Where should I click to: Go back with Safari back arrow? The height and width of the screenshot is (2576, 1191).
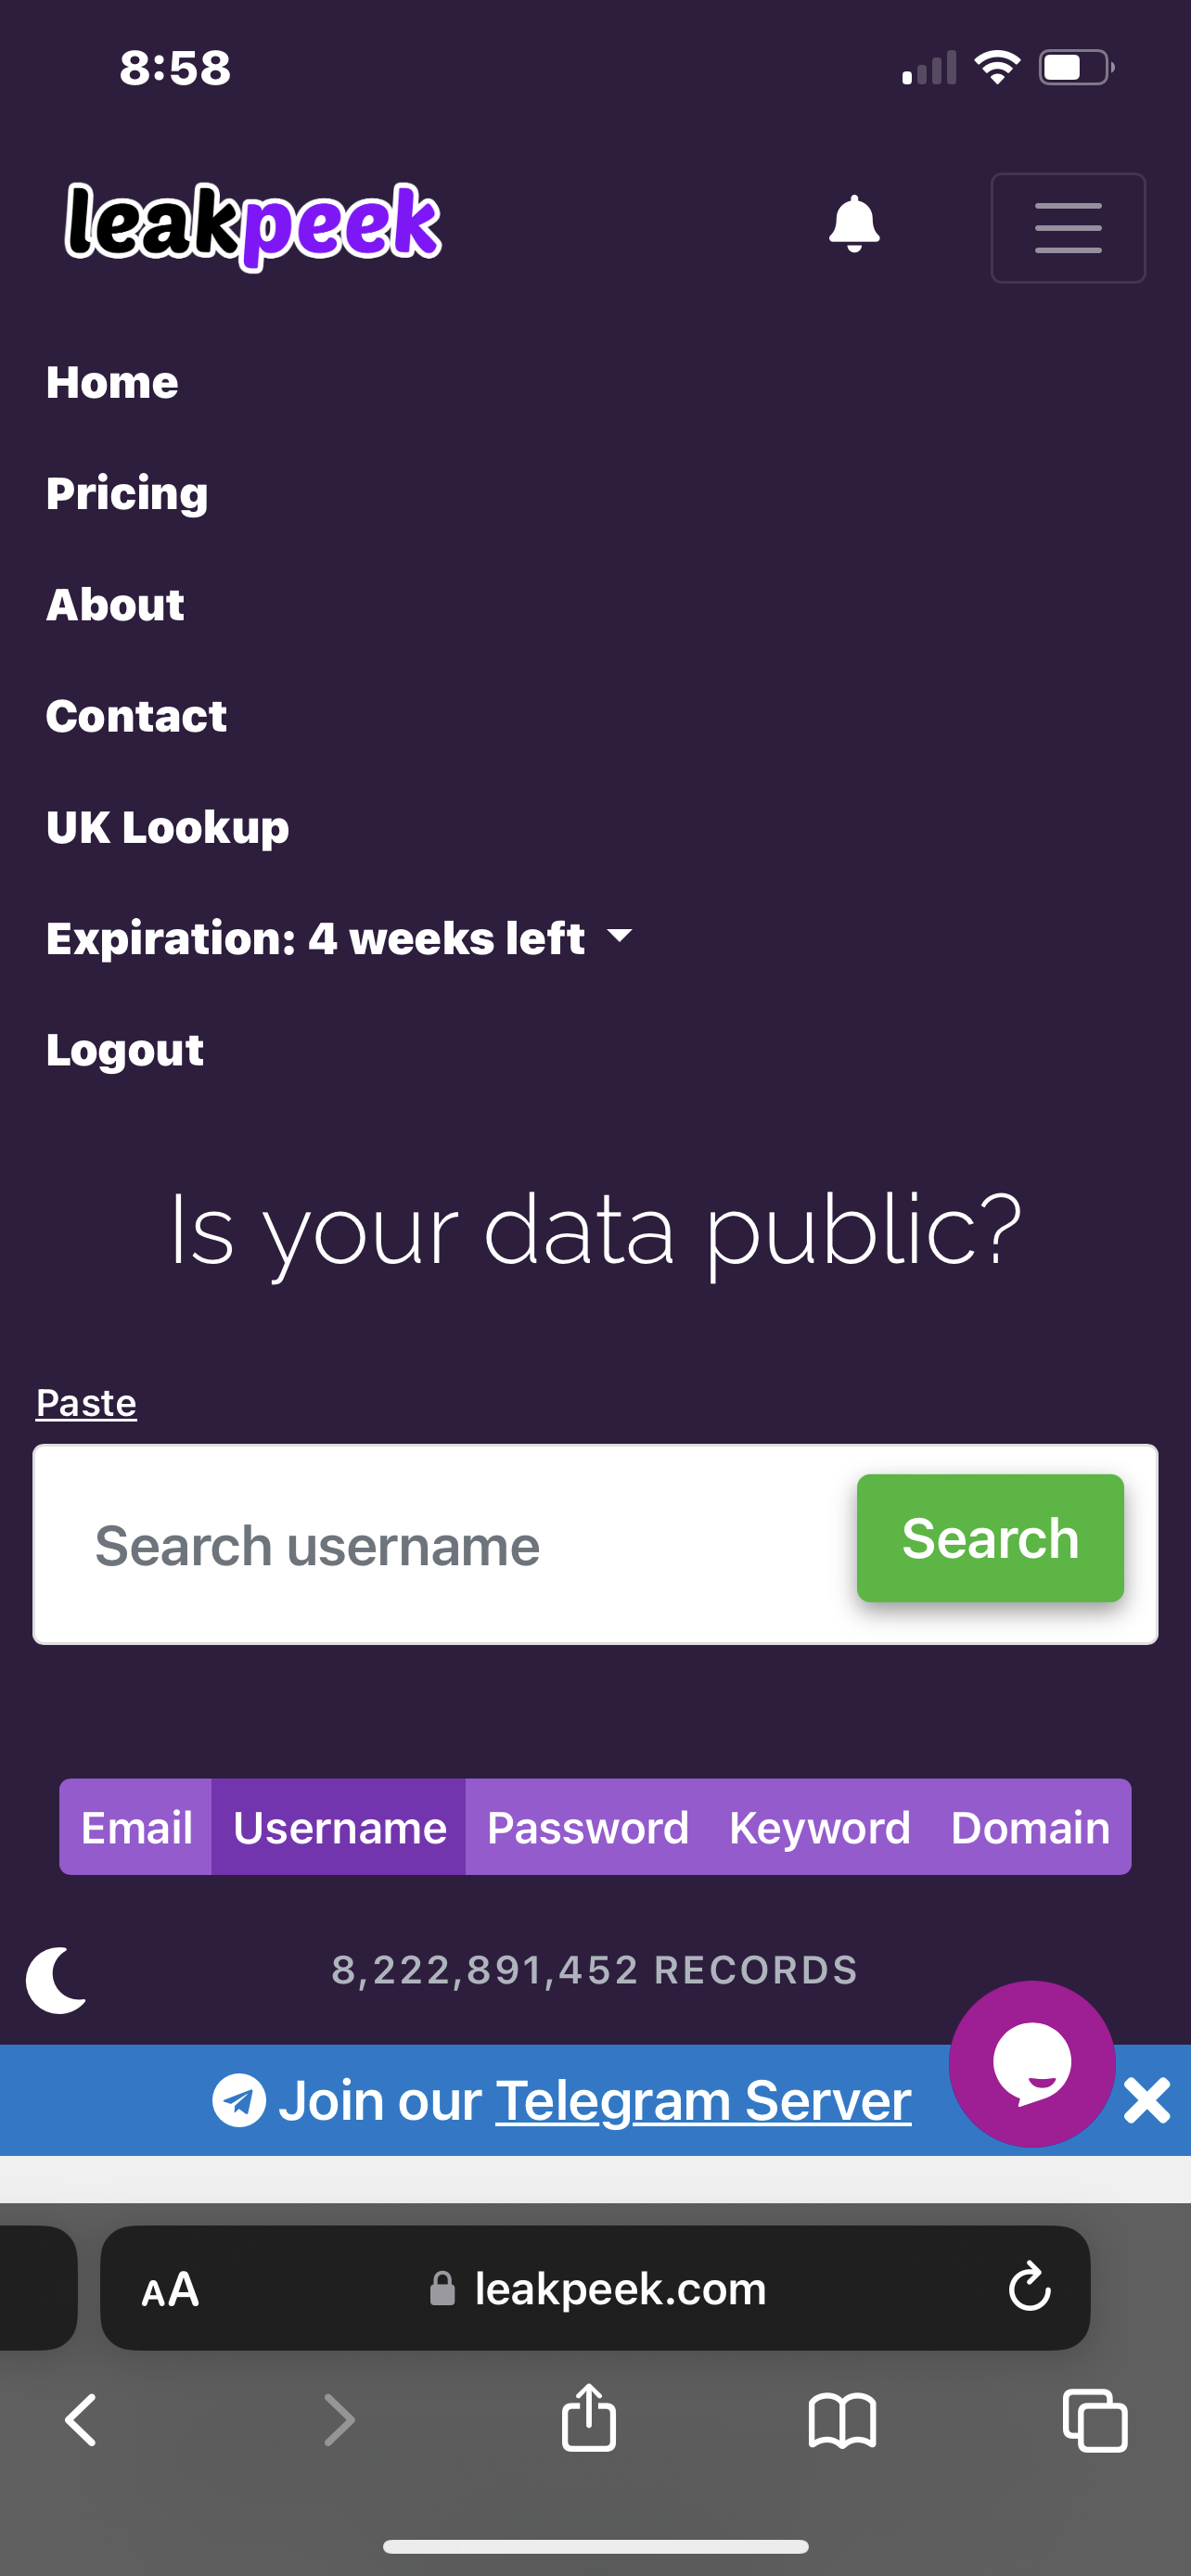click(82, 2420)
